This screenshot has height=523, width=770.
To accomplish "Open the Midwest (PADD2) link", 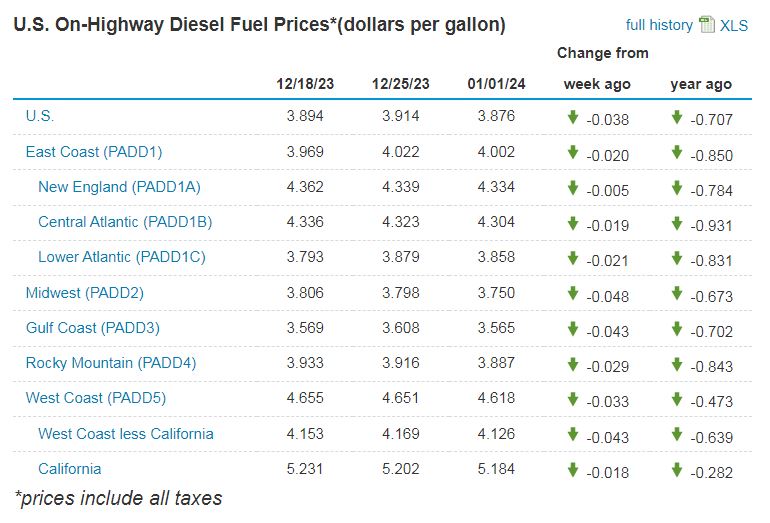I will coord(85,293).
